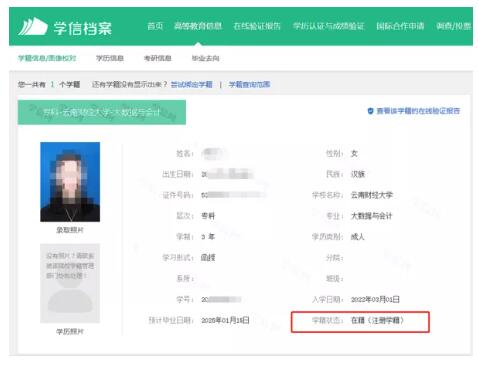Open the 调查/投票 menu item

[453, 26]
